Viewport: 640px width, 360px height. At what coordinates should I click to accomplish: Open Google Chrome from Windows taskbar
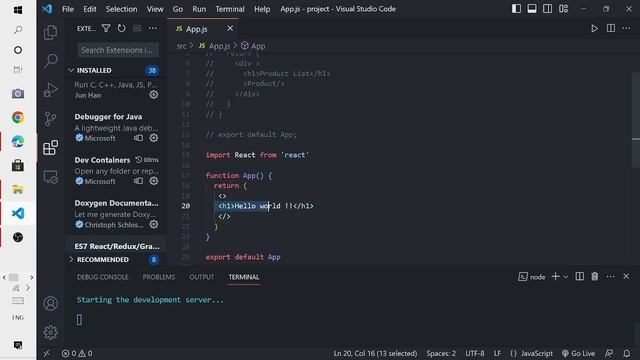pyautogui.click(x=18, y=118)
